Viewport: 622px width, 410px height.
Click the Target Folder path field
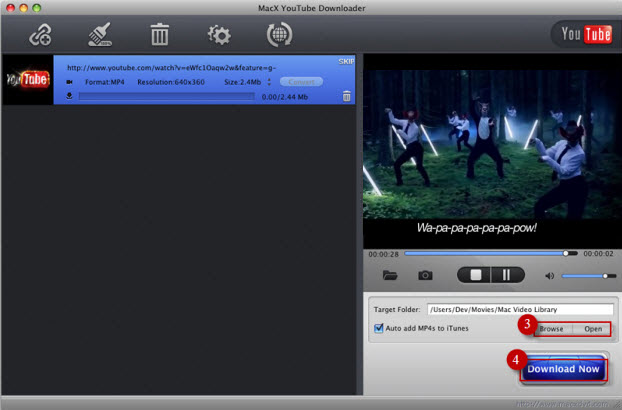(x=520, y=309)
